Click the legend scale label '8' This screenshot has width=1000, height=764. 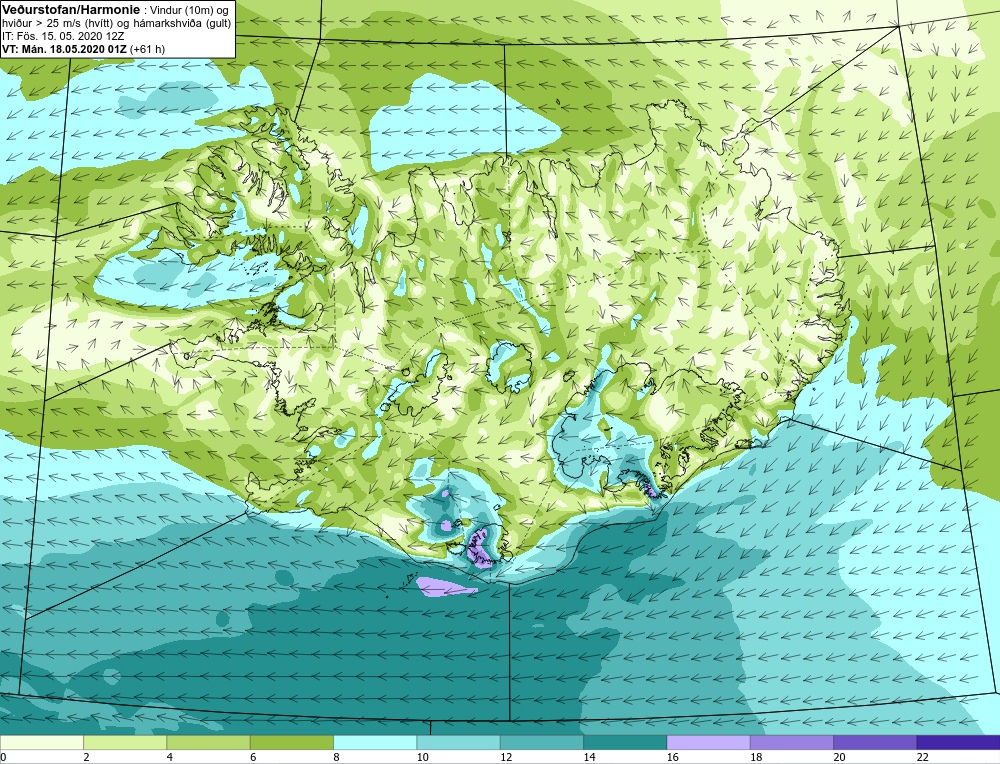336,757
